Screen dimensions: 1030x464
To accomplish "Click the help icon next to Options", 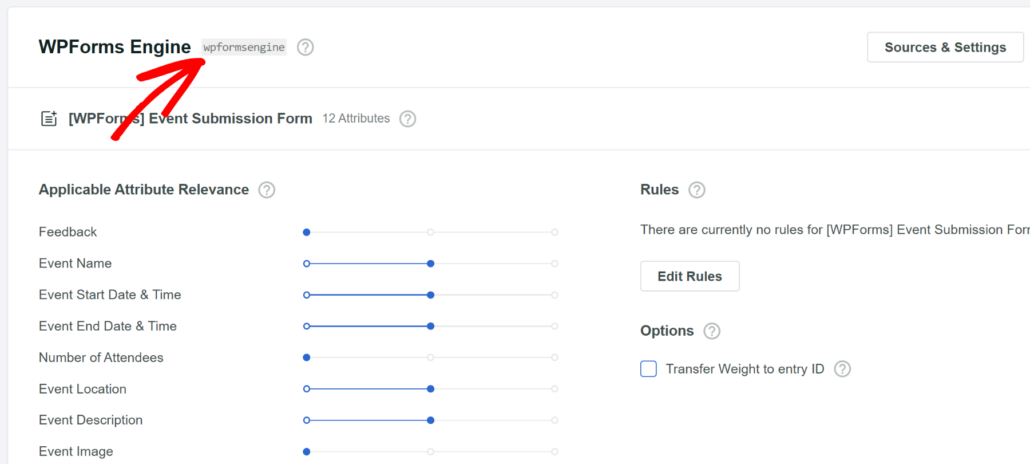I will click(711, 331).
